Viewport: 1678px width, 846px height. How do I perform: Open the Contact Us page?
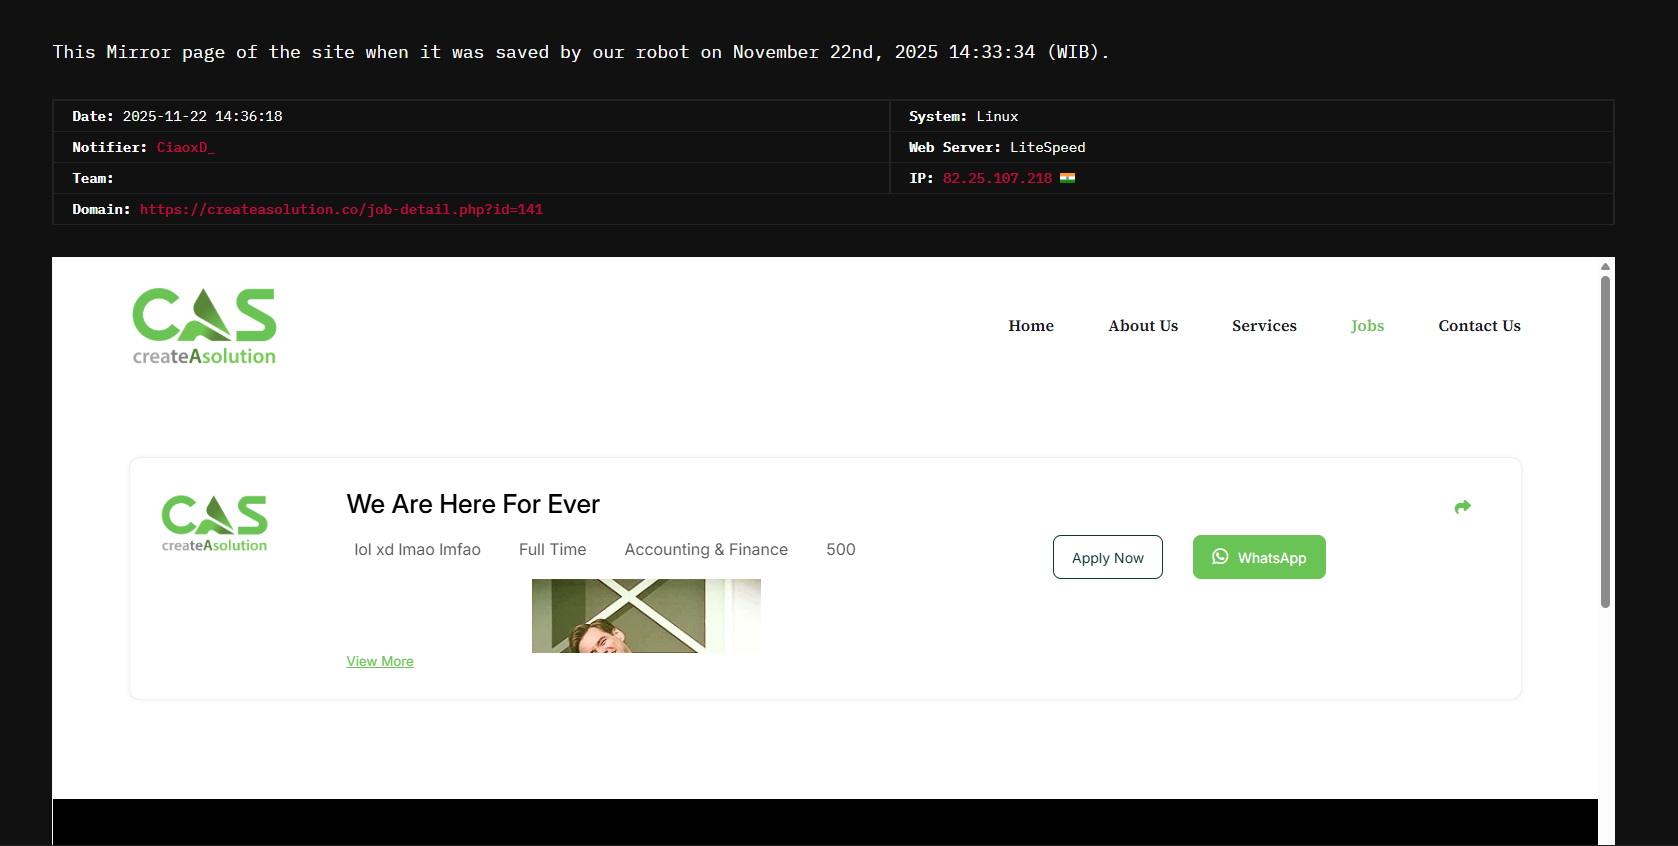click(x=1478, y=326)
